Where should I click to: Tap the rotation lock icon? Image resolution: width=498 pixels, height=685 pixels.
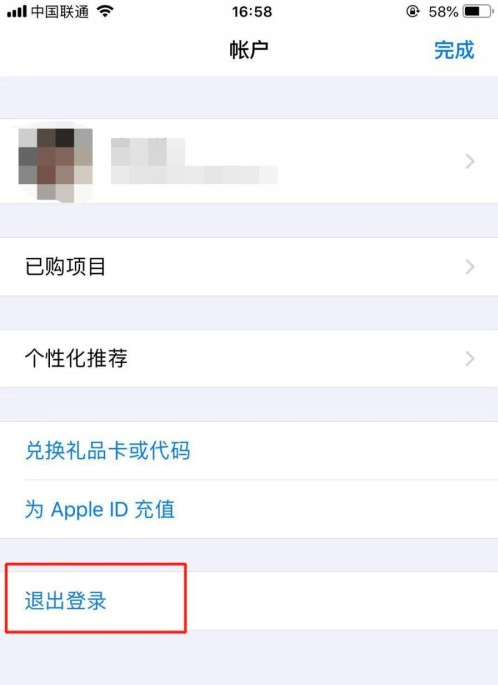point(412,11)
